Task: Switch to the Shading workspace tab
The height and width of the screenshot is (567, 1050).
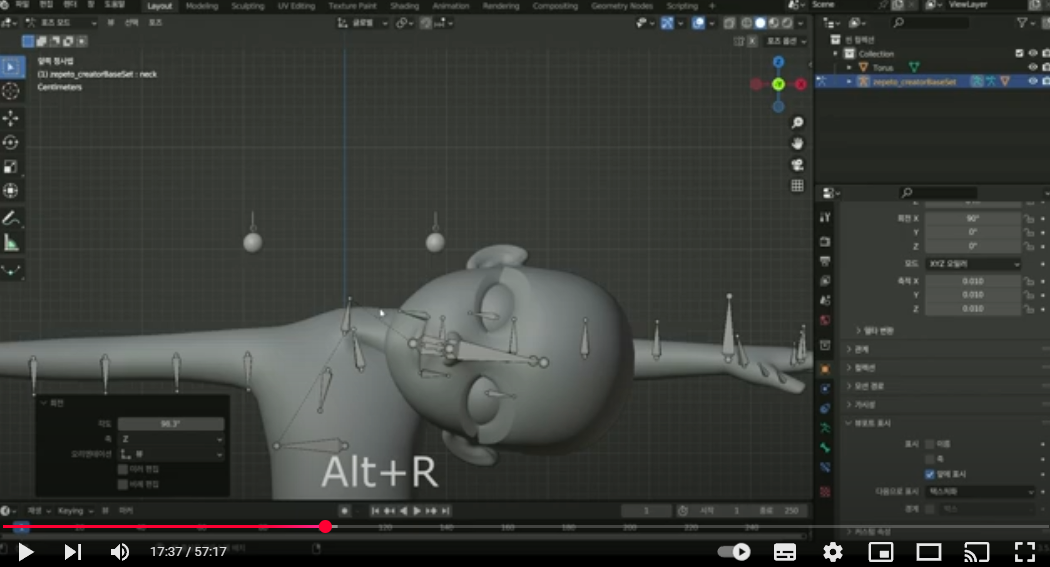Action: 404,6
